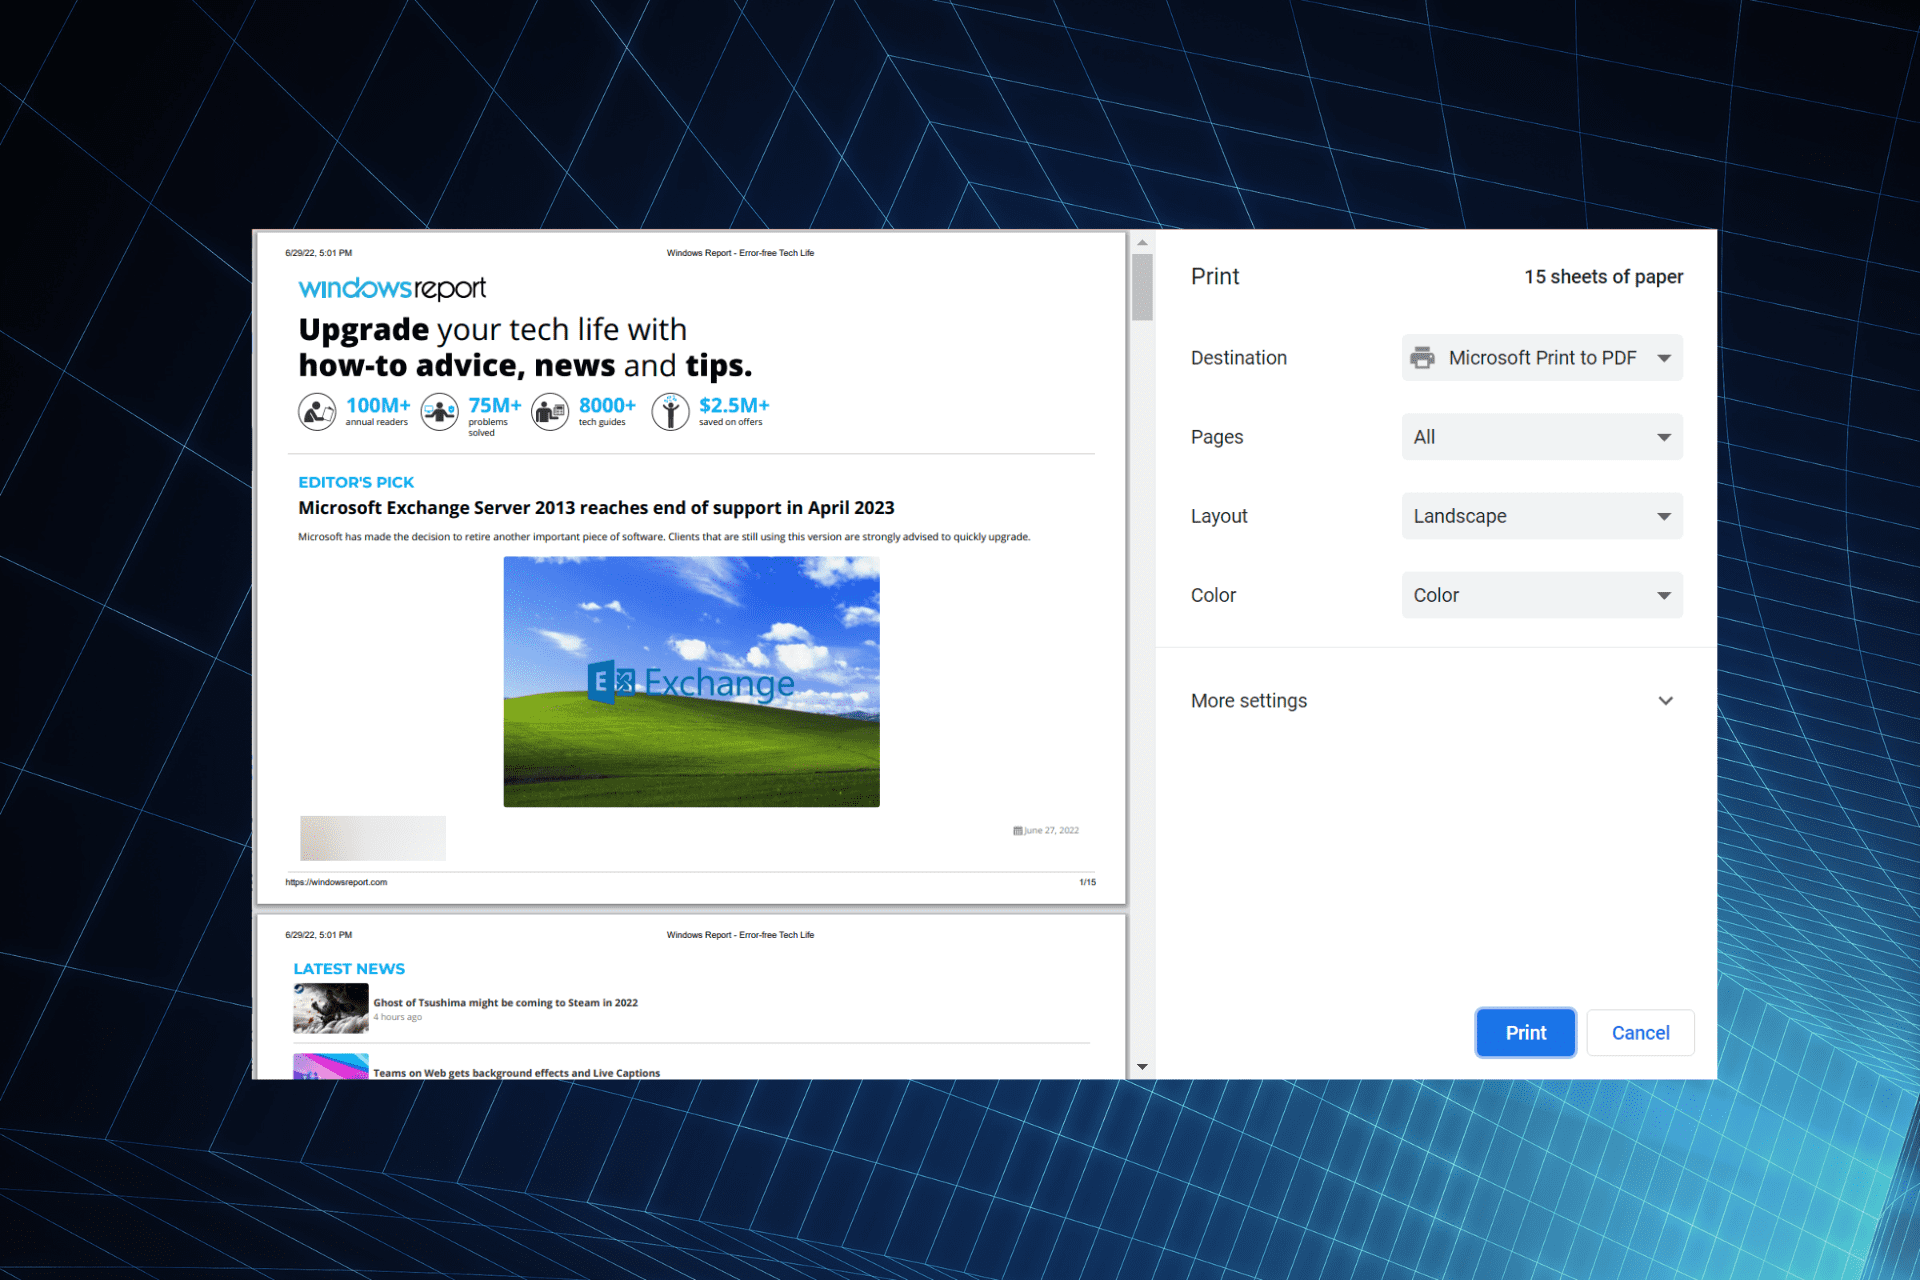Click the saved on offers icon
The image size is (1920, 1280).
point(671,411)
